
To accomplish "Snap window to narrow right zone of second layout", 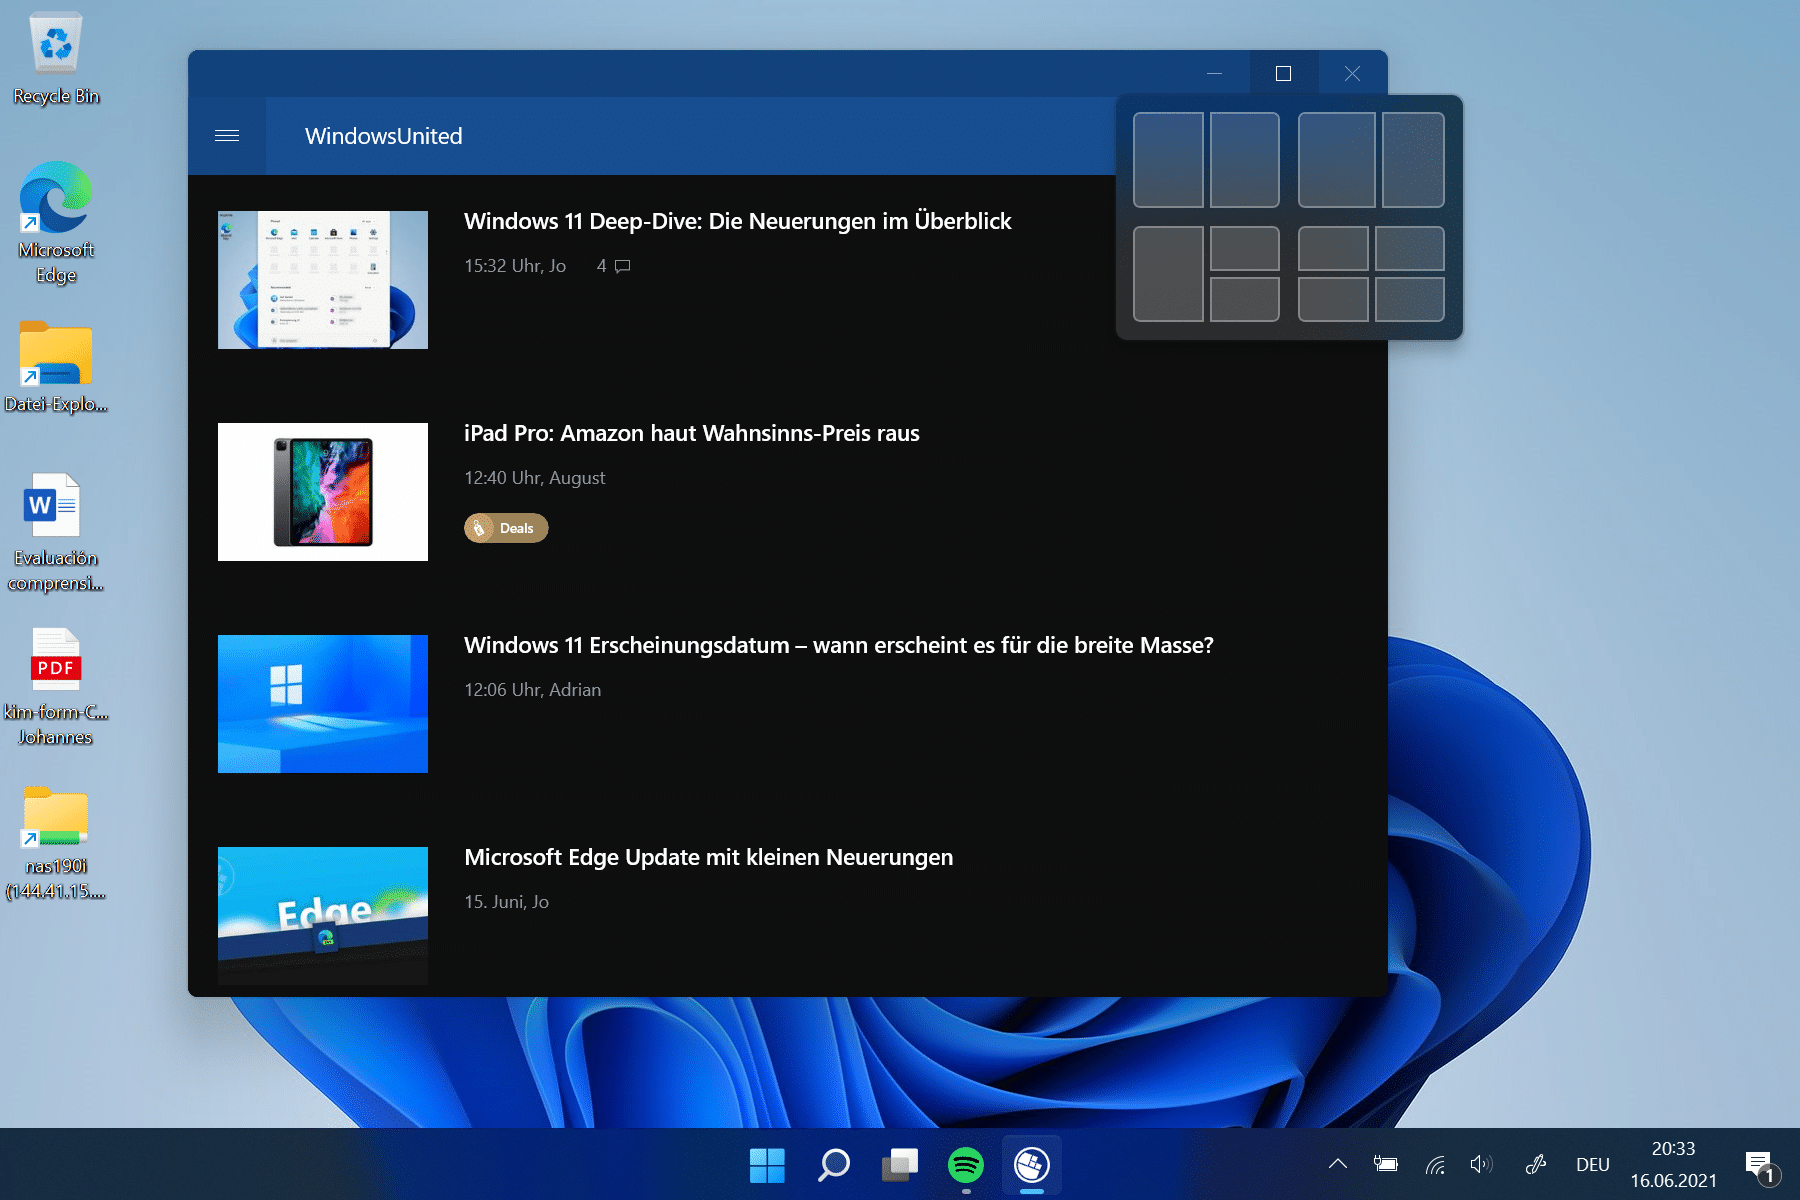I will point(1414,160).
